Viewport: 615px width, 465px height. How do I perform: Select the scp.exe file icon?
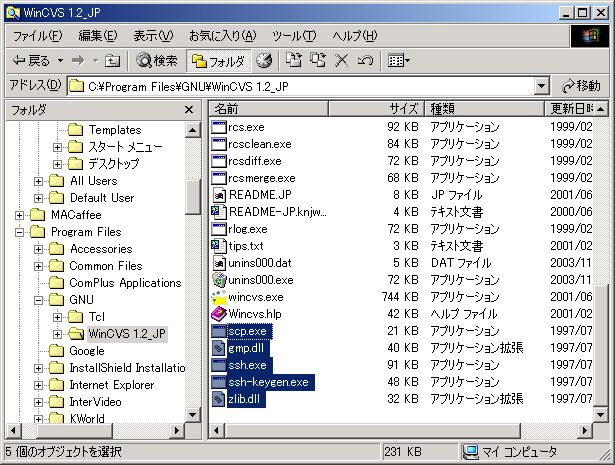tap(218, 331)
